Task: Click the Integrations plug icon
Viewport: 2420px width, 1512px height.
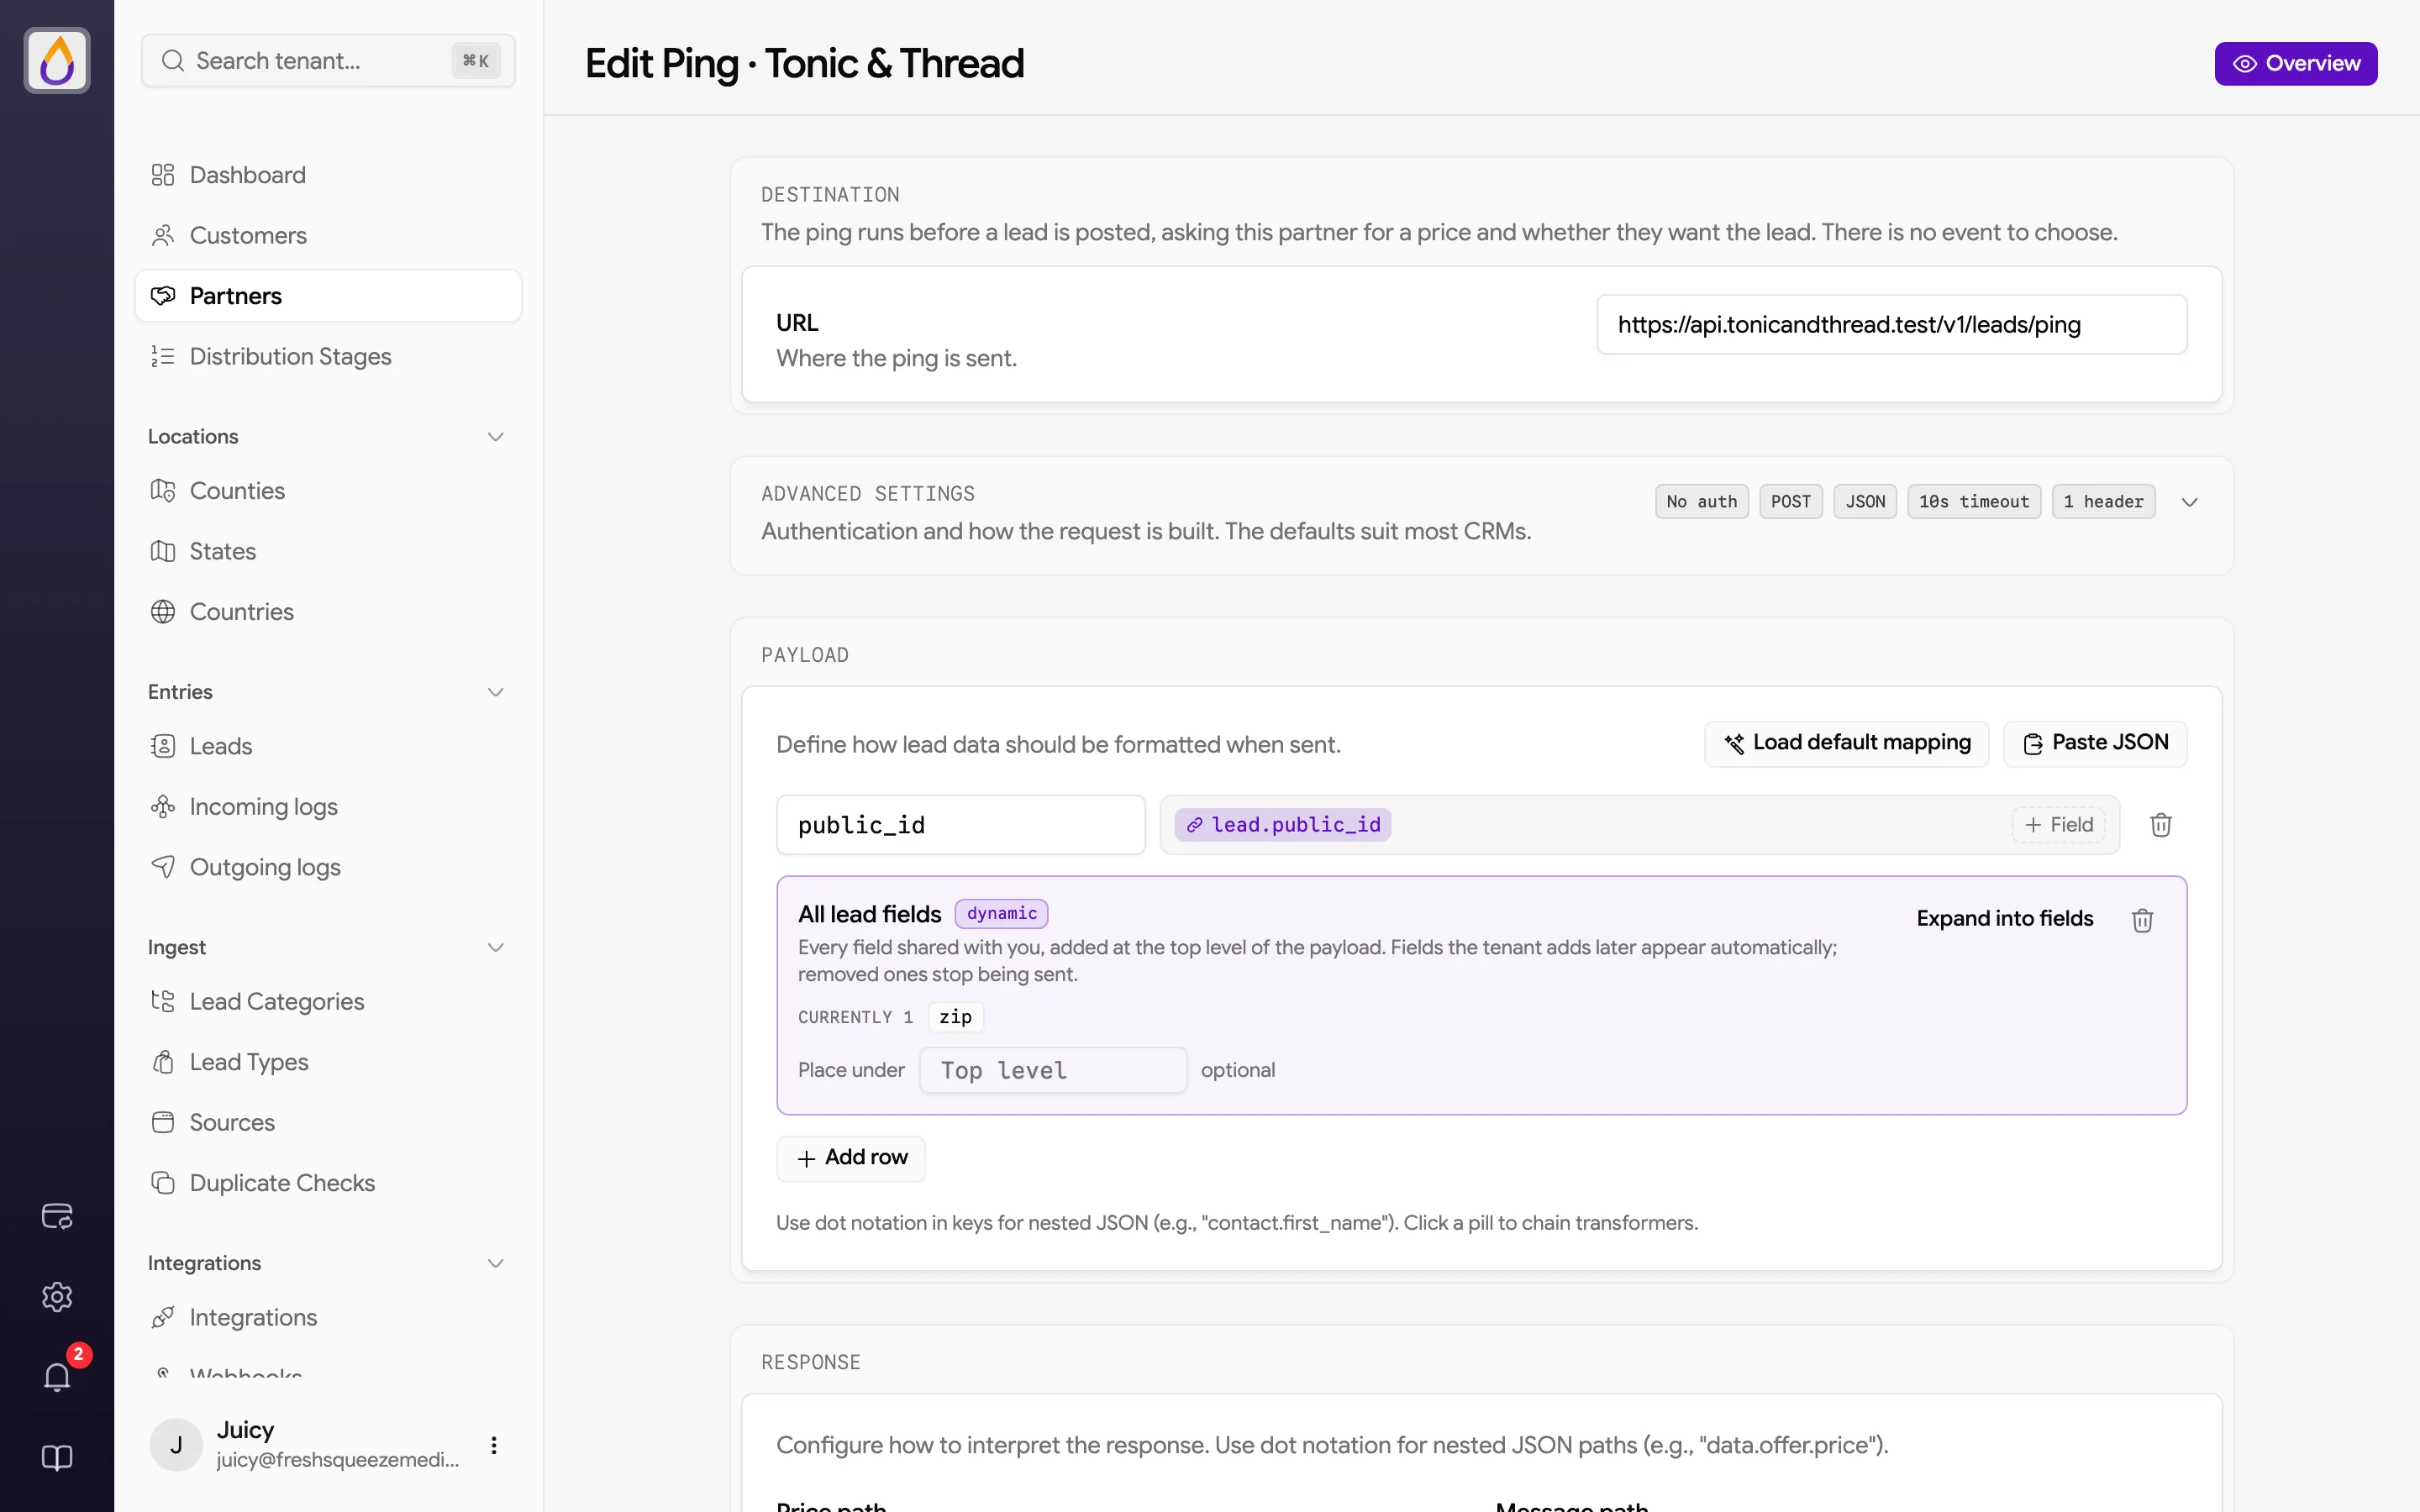Action: pos(163,1317)
